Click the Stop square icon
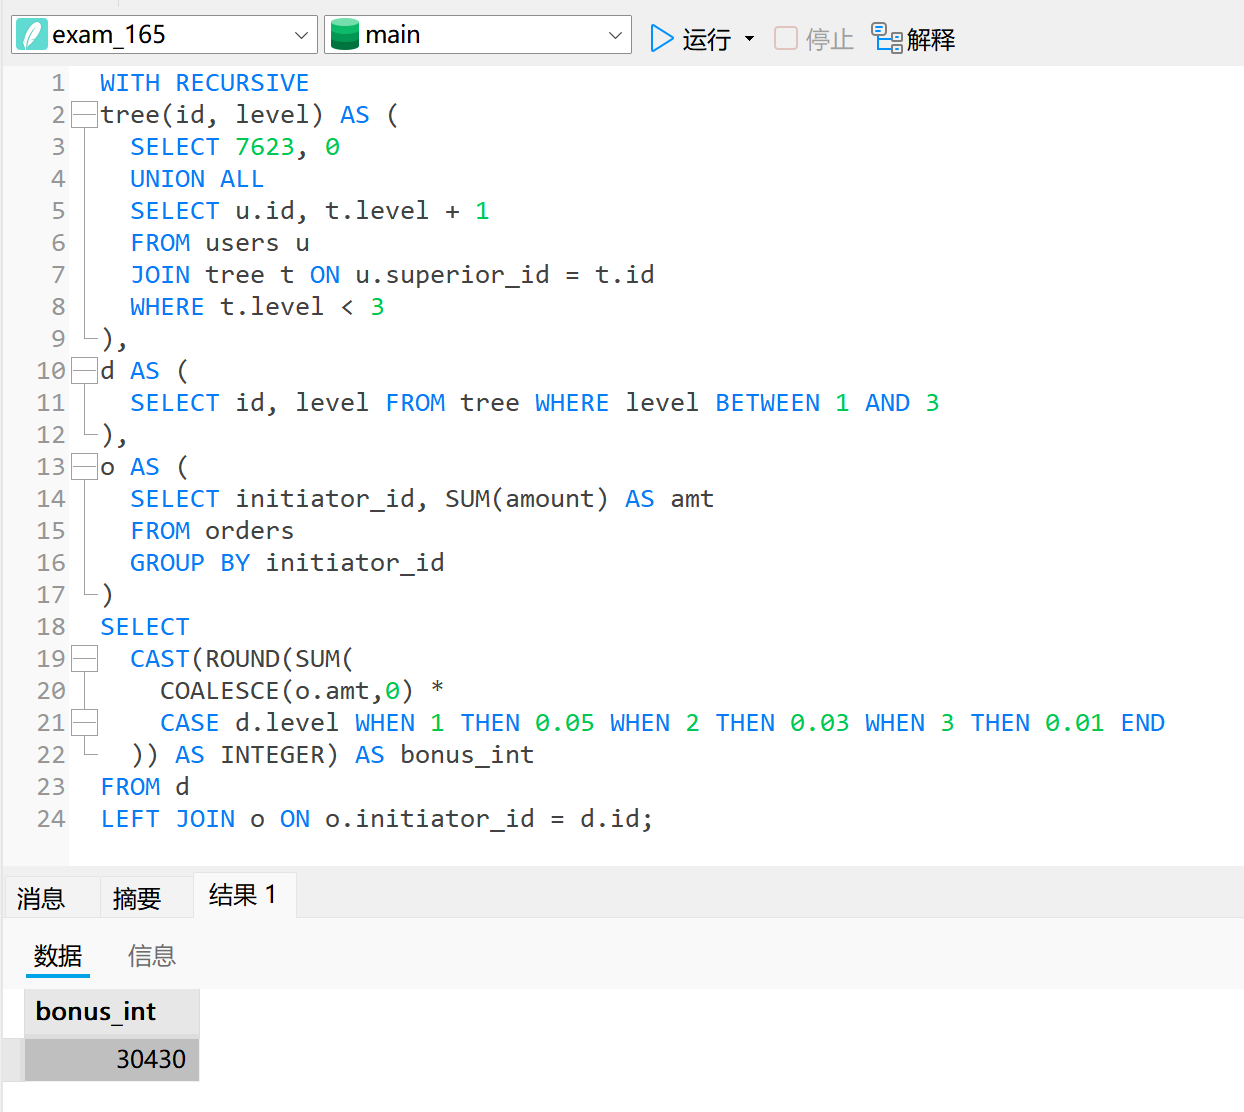1244x1112 pixels. [x=786, y=39]
